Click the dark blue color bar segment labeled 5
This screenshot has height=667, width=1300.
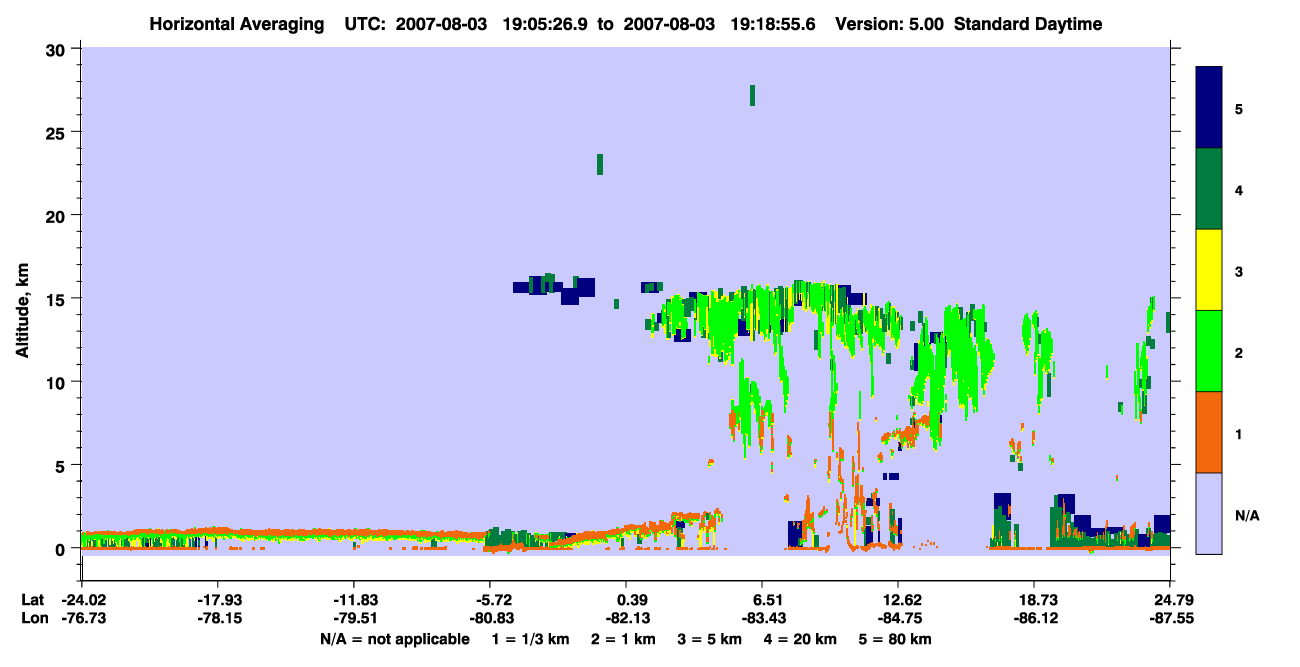click(1209, 108)
